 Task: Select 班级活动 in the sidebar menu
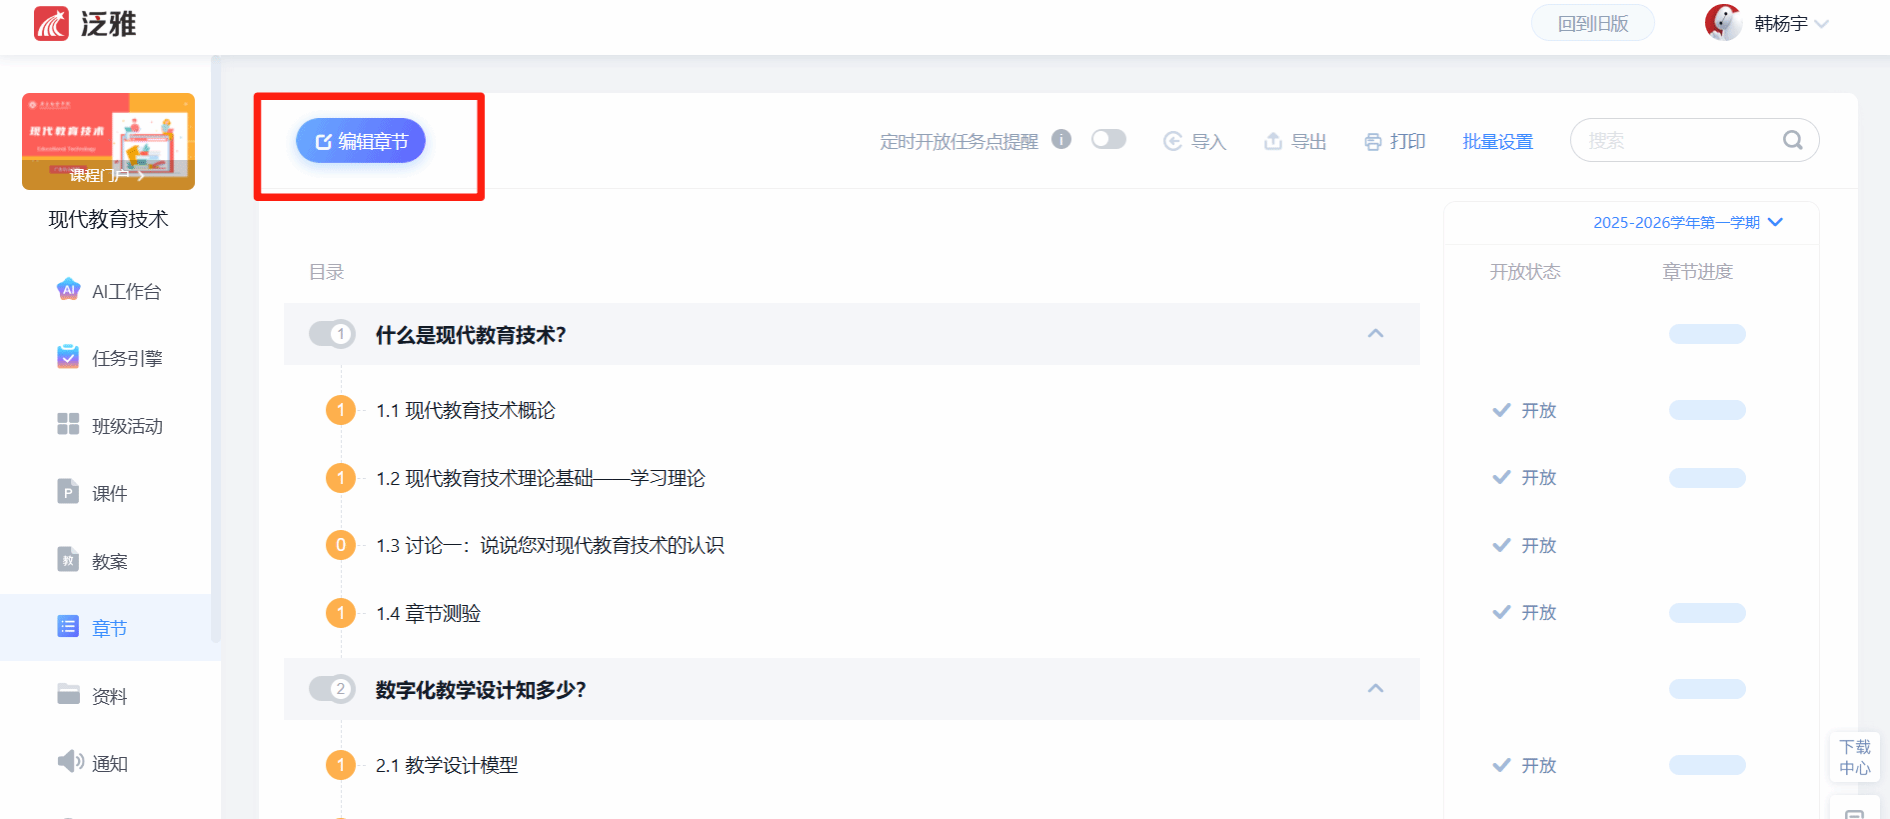point(109,426)
